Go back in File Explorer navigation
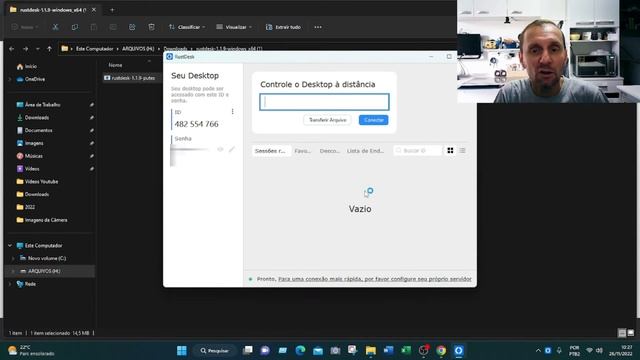640x360 pixels. (x=12, y=49)
